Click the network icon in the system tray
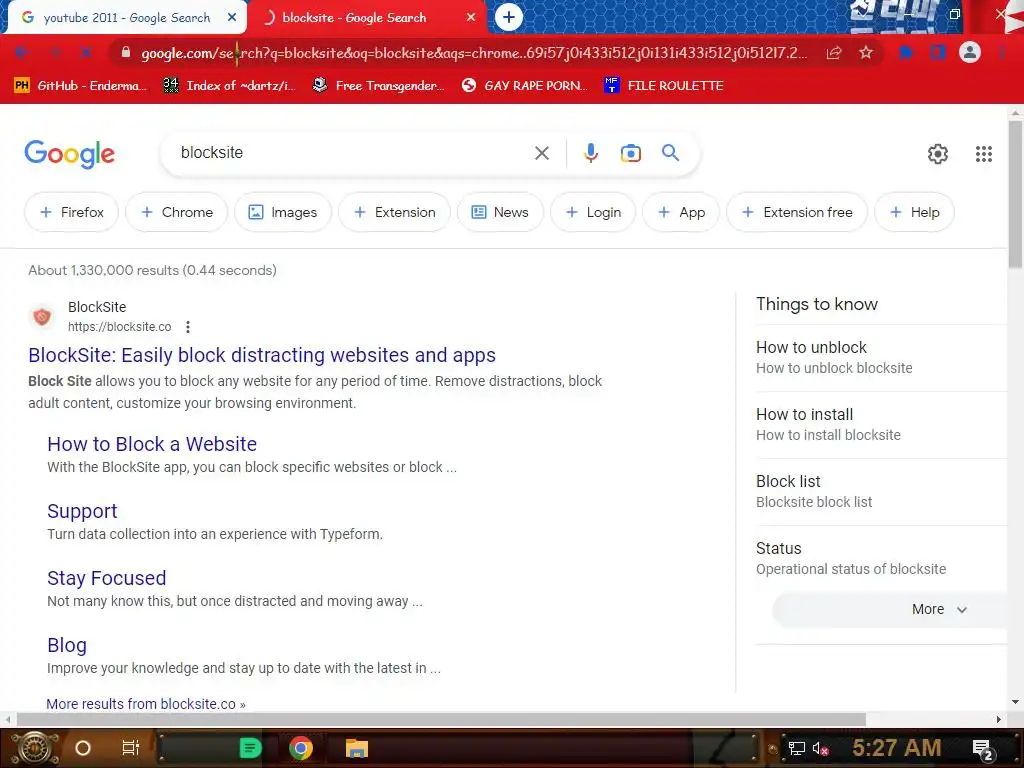 click(x=797, y=748)
